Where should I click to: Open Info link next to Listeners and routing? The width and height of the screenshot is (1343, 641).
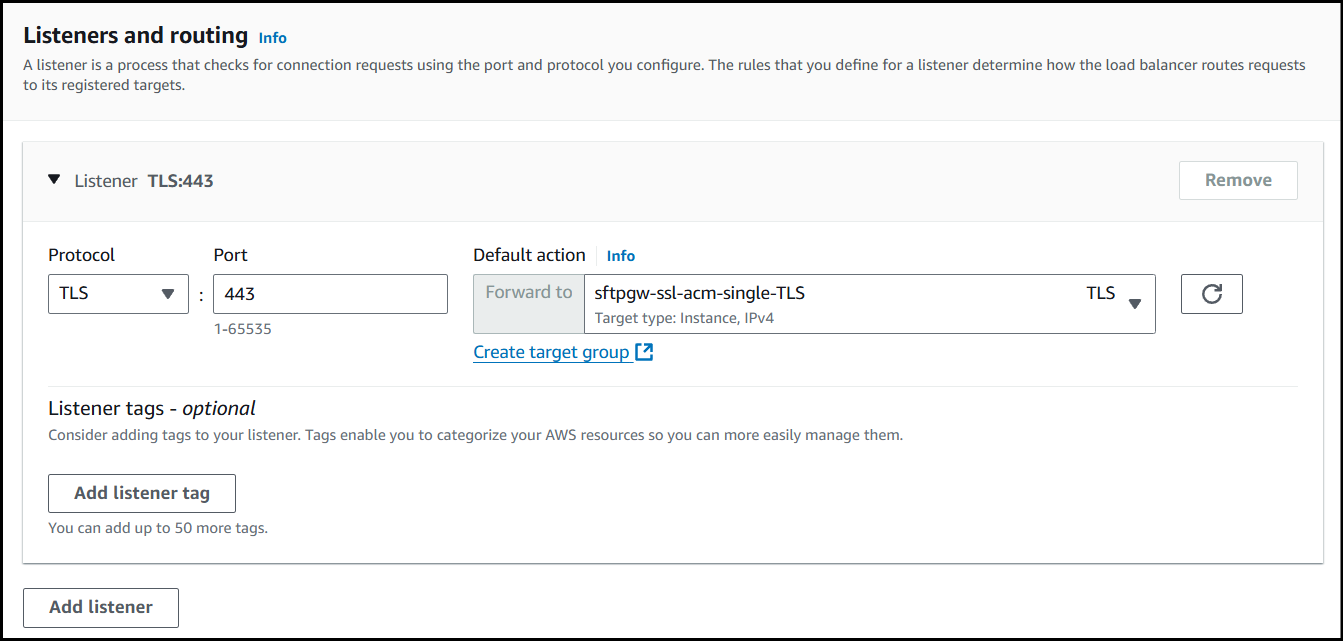(272, 38)
